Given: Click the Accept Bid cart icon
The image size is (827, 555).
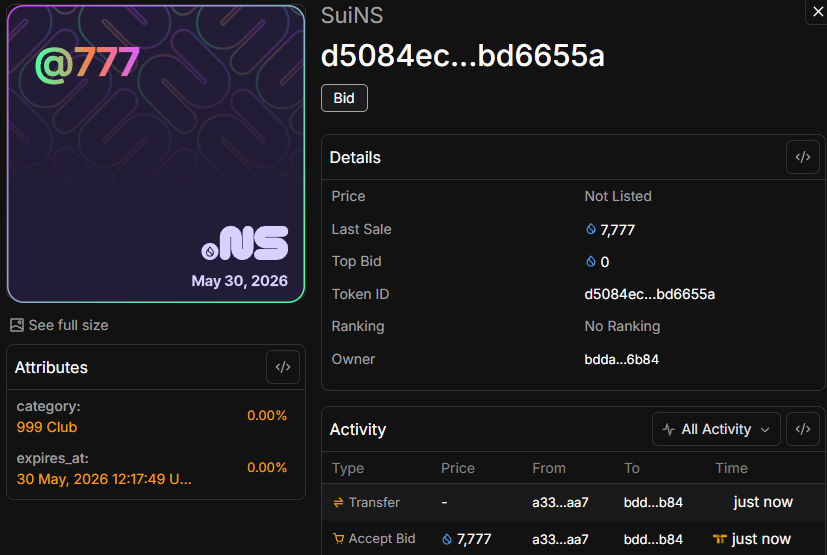Looking at the screenshot, I should [338, 539].
